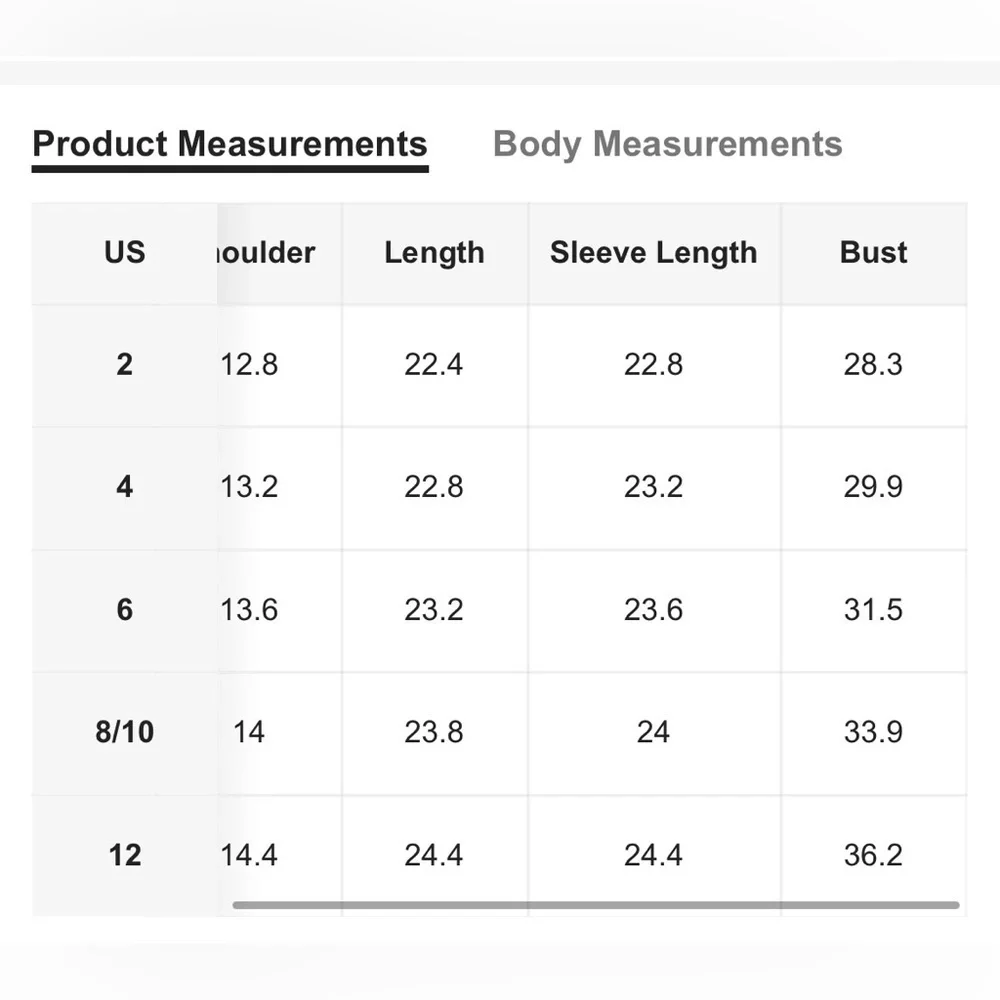Select the US size 12 row label
The height and width of the screenshot is (1000, 1000).
point(124,855)
